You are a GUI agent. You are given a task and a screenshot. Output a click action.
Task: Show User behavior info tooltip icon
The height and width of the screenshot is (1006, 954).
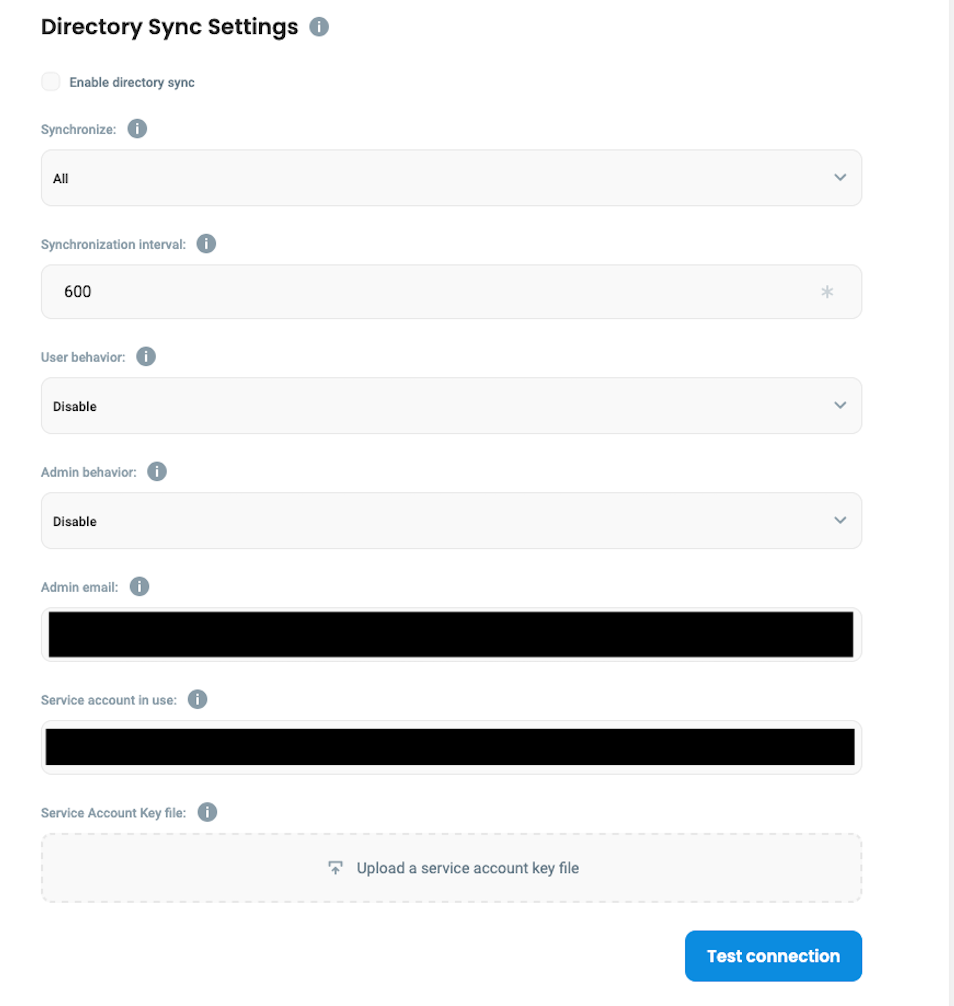tap(146, 357)
